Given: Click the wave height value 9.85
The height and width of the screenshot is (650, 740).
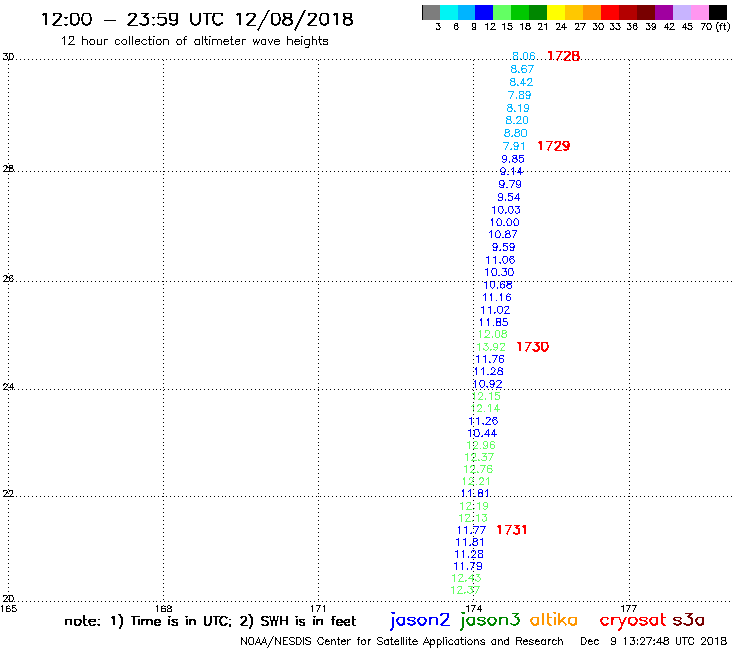Looking at the screenshot, I should (513, 159).
